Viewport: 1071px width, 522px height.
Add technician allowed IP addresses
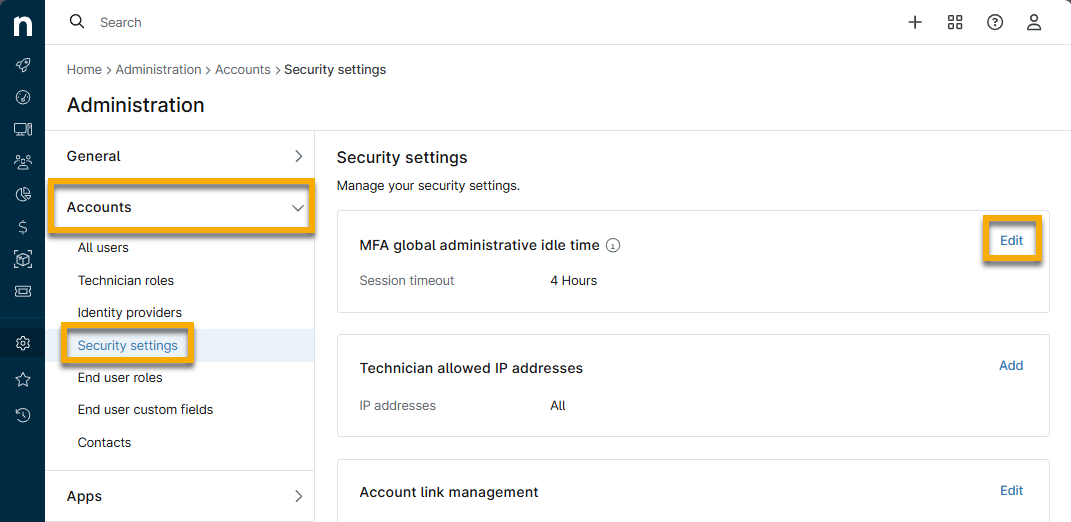[1011, 365]
